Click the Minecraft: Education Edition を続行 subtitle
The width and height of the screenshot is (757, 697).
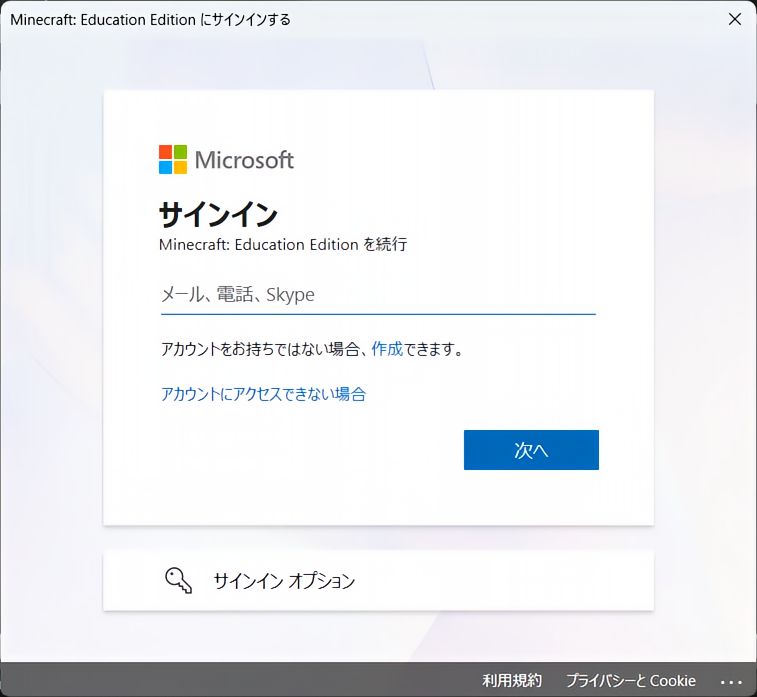coord(283,244)
